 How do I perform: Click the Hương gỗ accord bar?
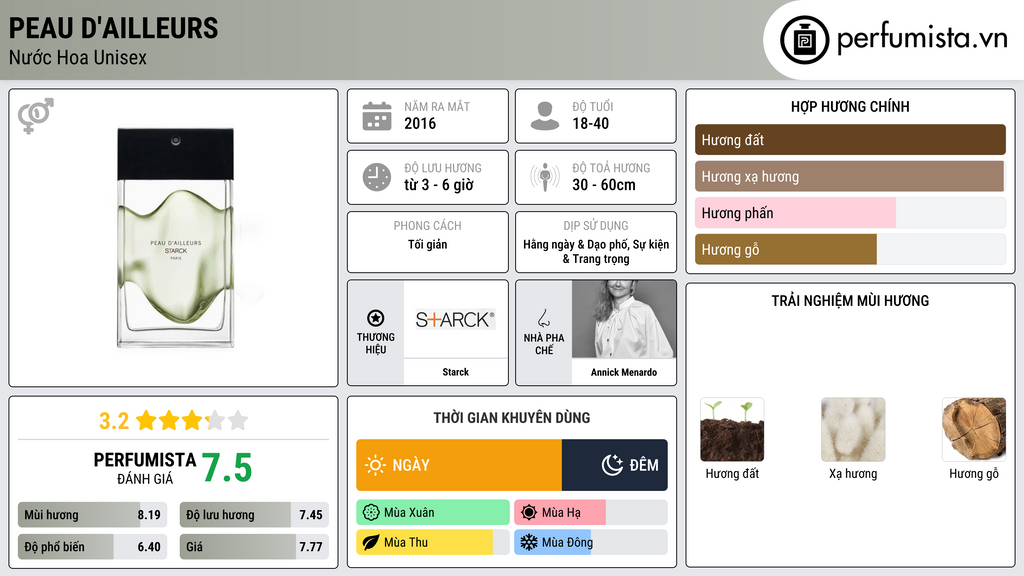850,249
